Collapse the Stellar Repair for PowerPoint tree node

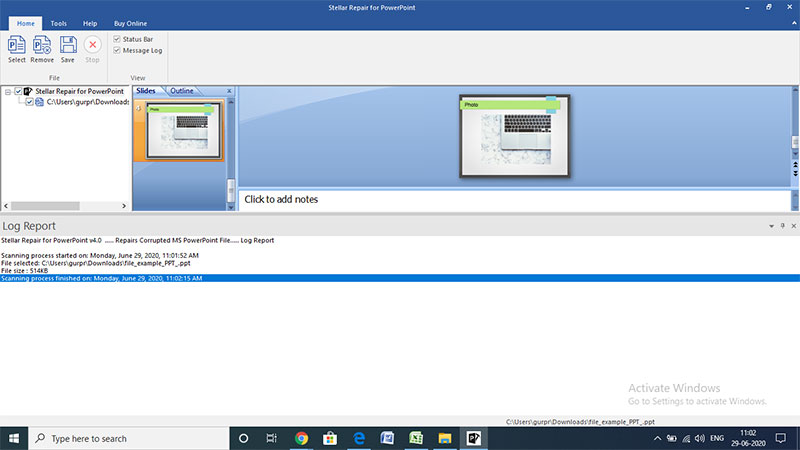click(8, 92)
